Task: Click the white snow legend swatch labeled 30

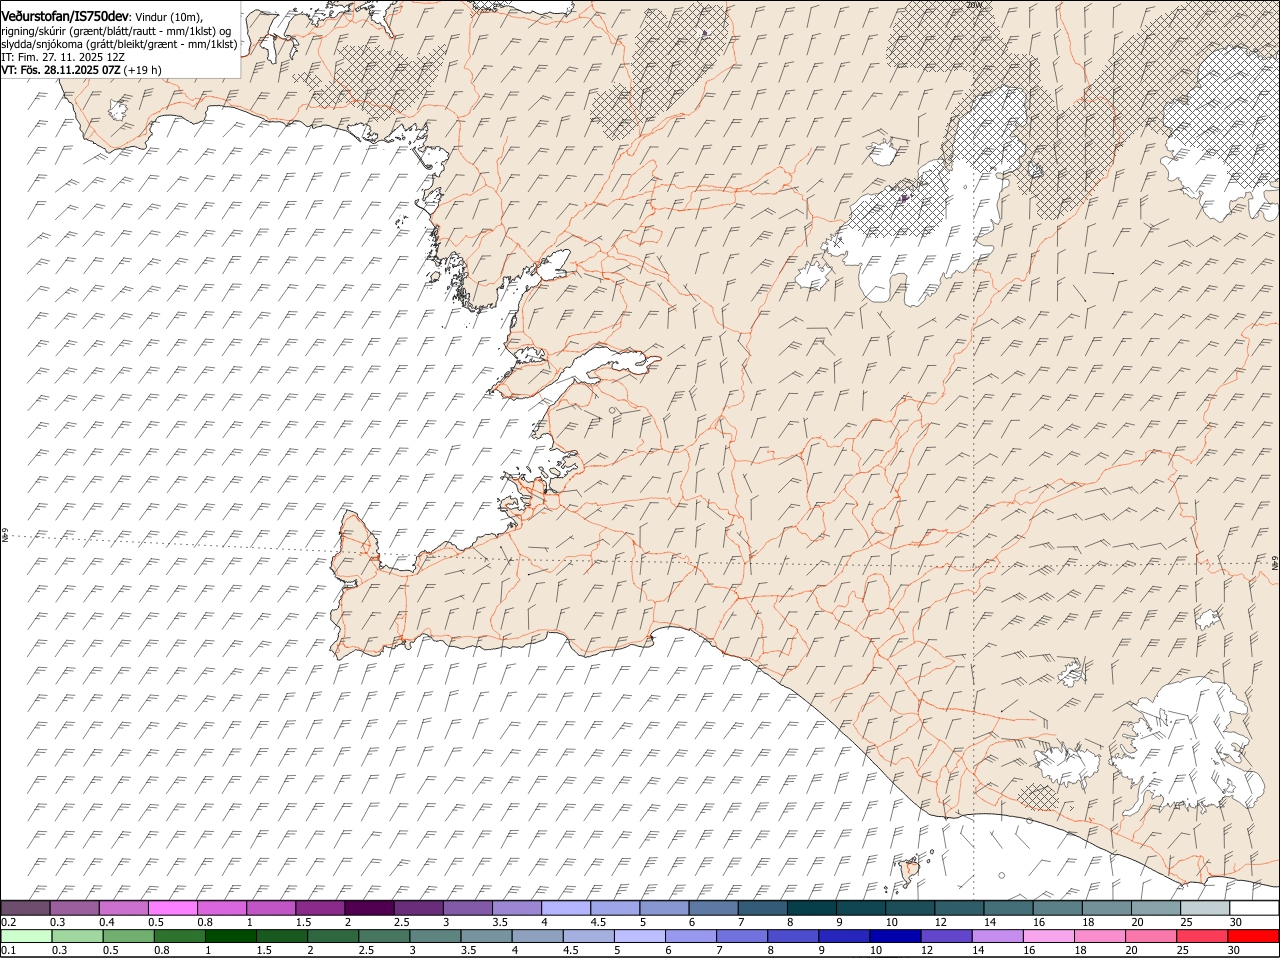Action: [x=1255, y=908]
